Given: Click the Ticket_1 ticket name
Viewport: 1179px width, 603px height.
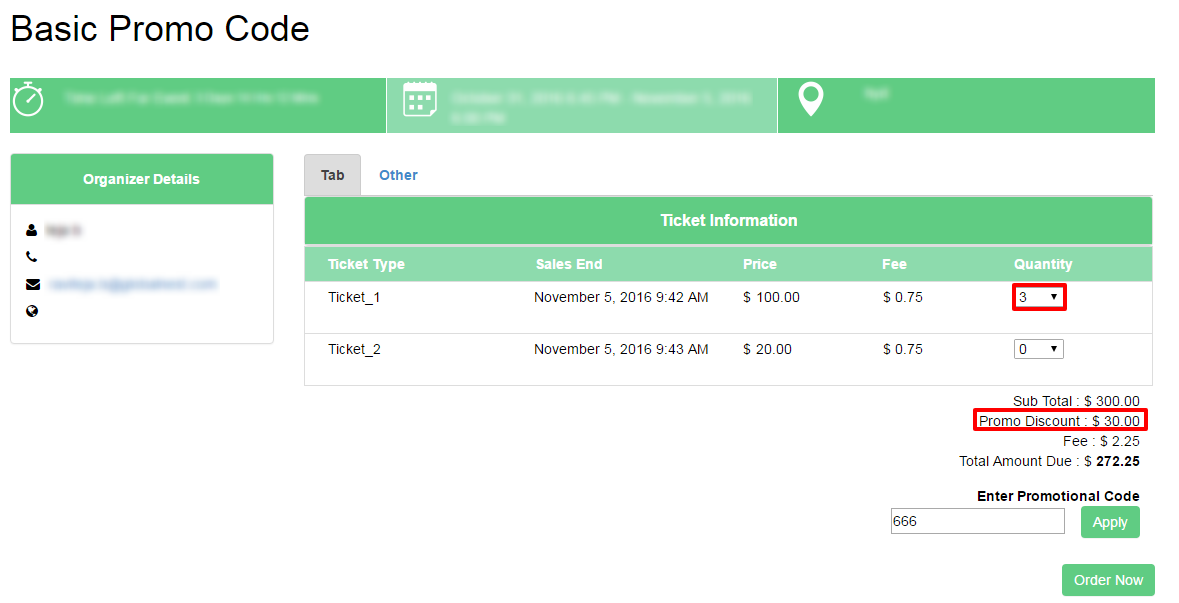Looking at the screenshot, I should click(x=354, y=298).
